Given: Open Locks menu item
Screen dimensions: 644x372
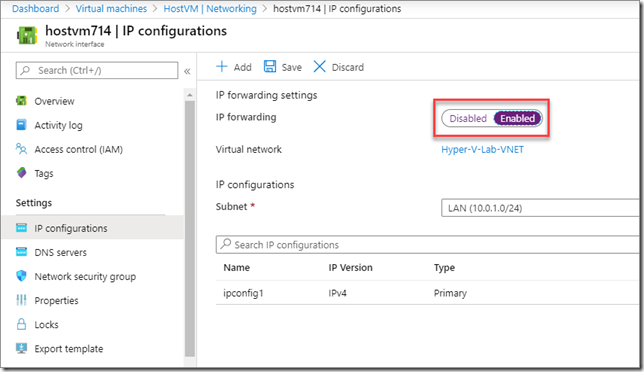Looking at the screenshot, I should coord(46,324).
